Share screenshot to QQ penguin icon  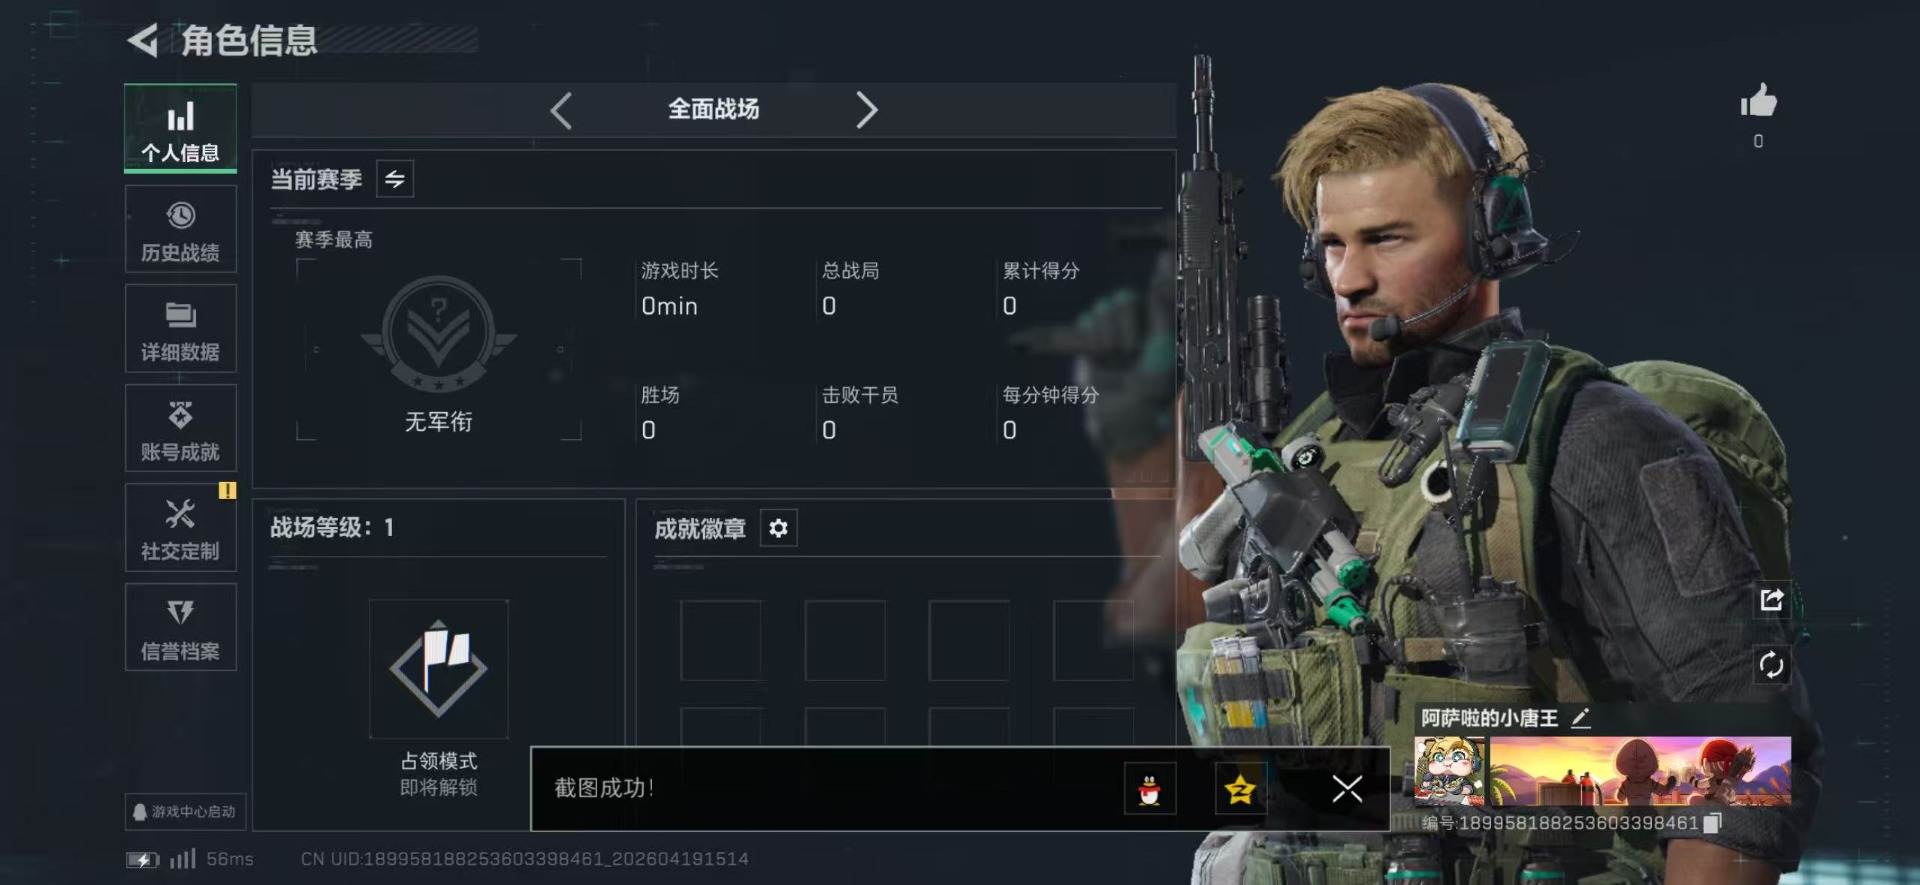point(1150,789)
